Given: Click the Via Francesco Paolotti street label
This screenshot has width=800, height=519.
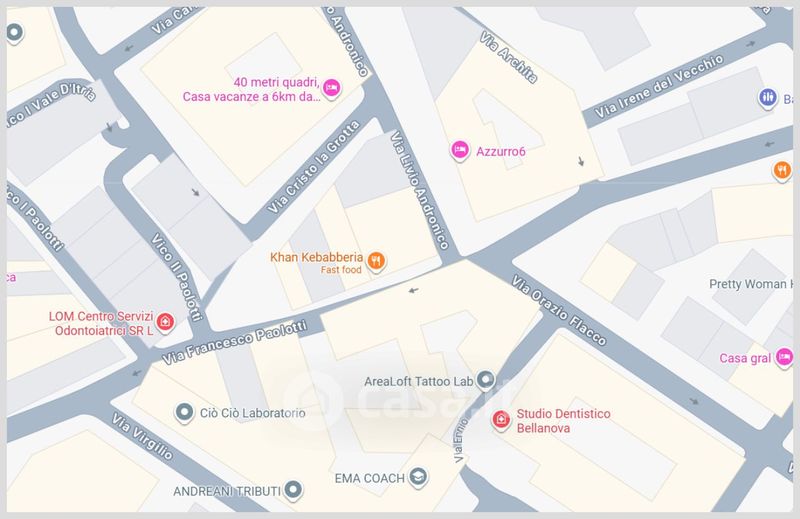Looking at the screenshot, I should 235,342.
